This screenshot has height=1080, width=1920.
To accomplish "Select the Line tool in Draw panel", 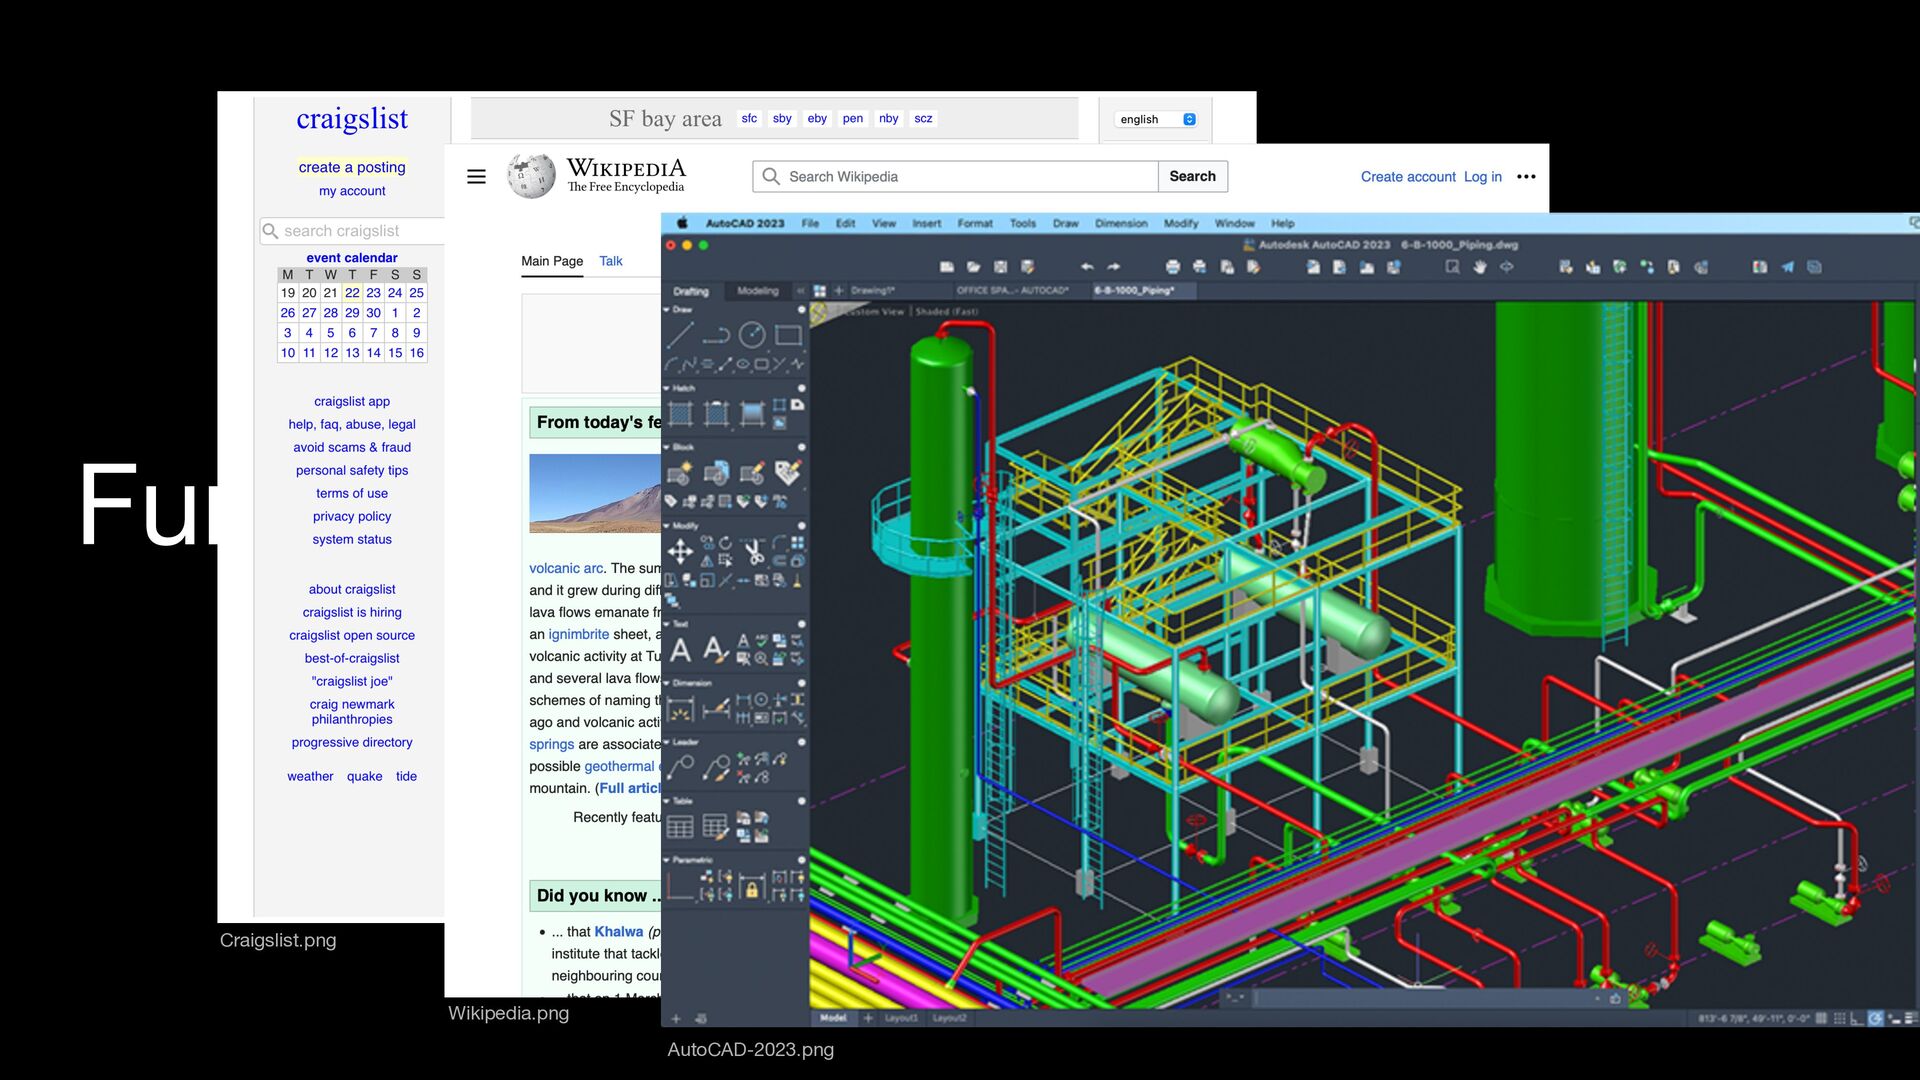I will click(x=680, y=335).
